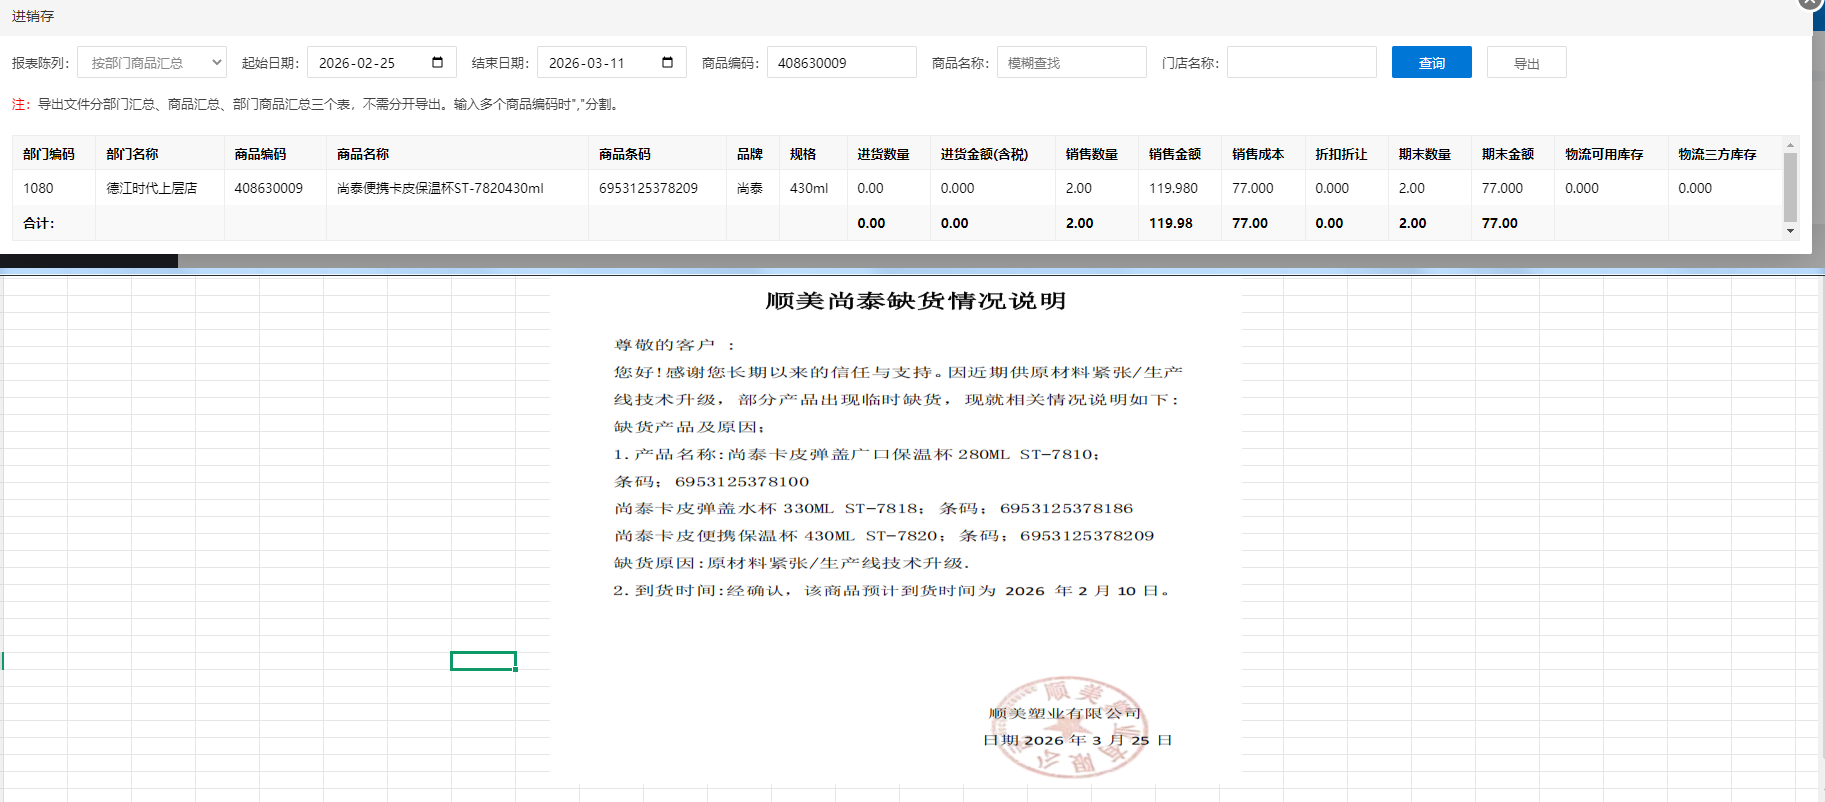Screen dimensions: 1825x802
Task: Click the dark horizontal scrollbar thumb below the table
Action: (x=89, y=261)
